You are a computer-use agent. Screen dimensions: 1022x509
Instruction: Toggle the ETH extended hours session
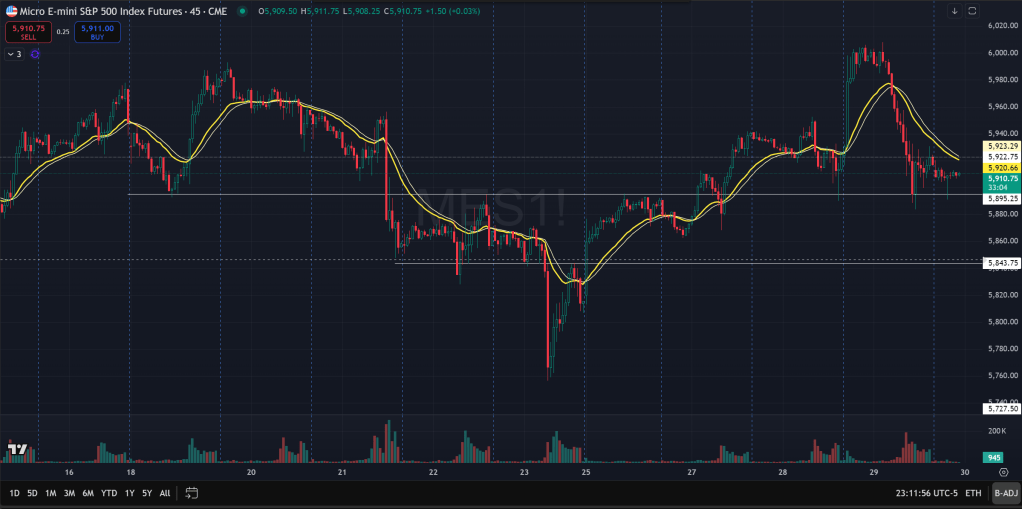(975, 493)
